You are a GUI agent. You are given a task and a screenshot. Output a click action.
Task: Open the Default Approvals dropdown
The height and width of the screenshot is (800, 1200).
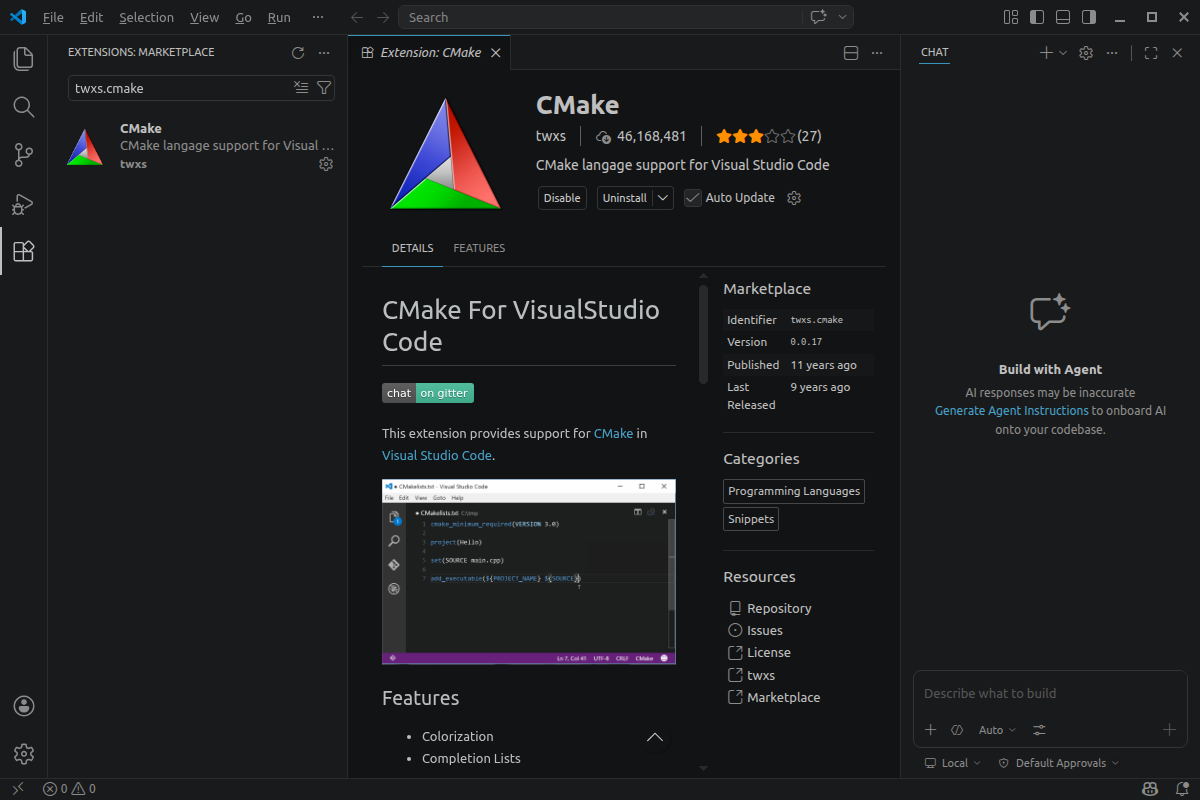point(1058,763)
